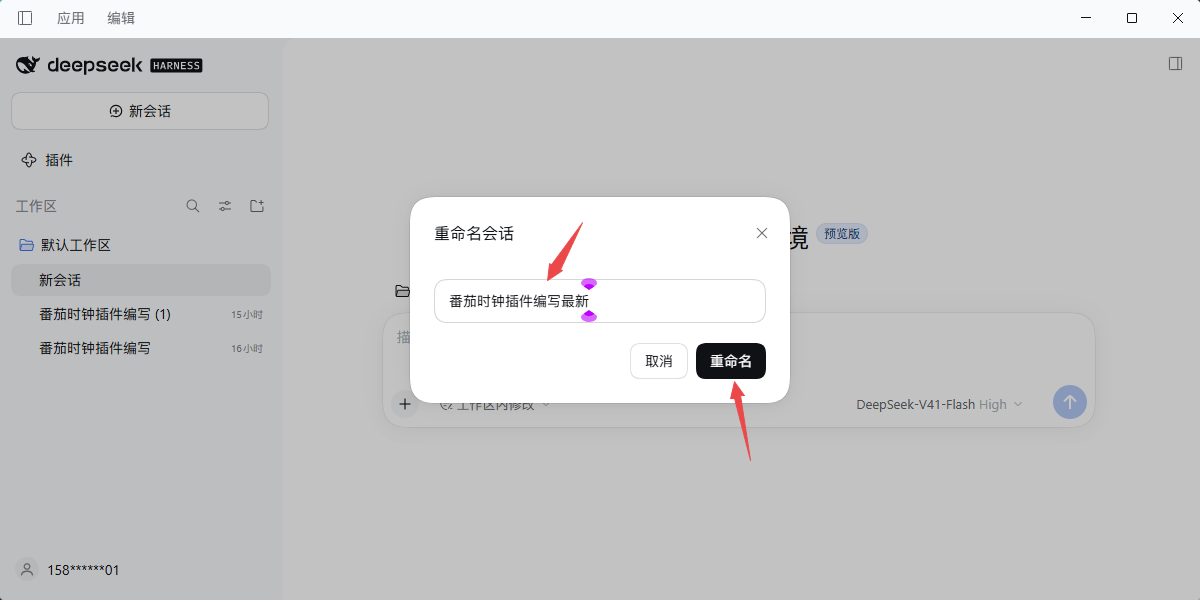Click the plus attachment icon
The height and width of the screenshot is (600, 1200).
tap(405, 404)
